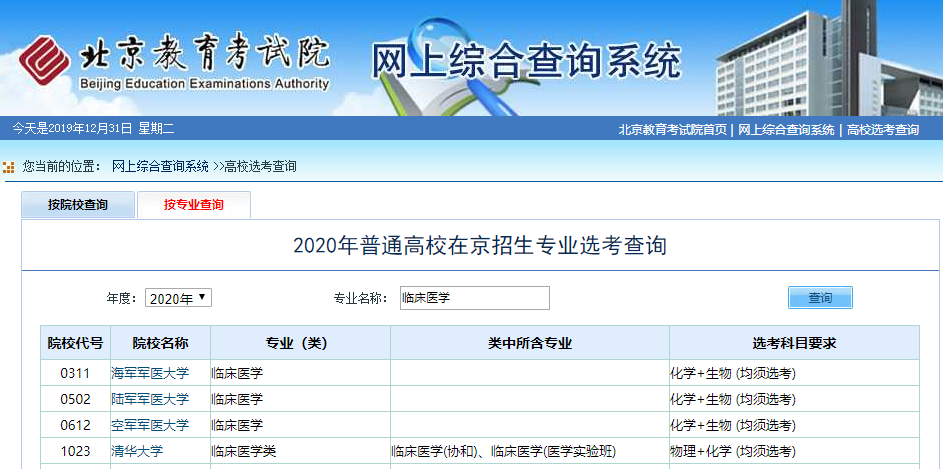Switch to the 按院校查询 tab
Viewport: 943px width, 469px height.
point(78,205)
